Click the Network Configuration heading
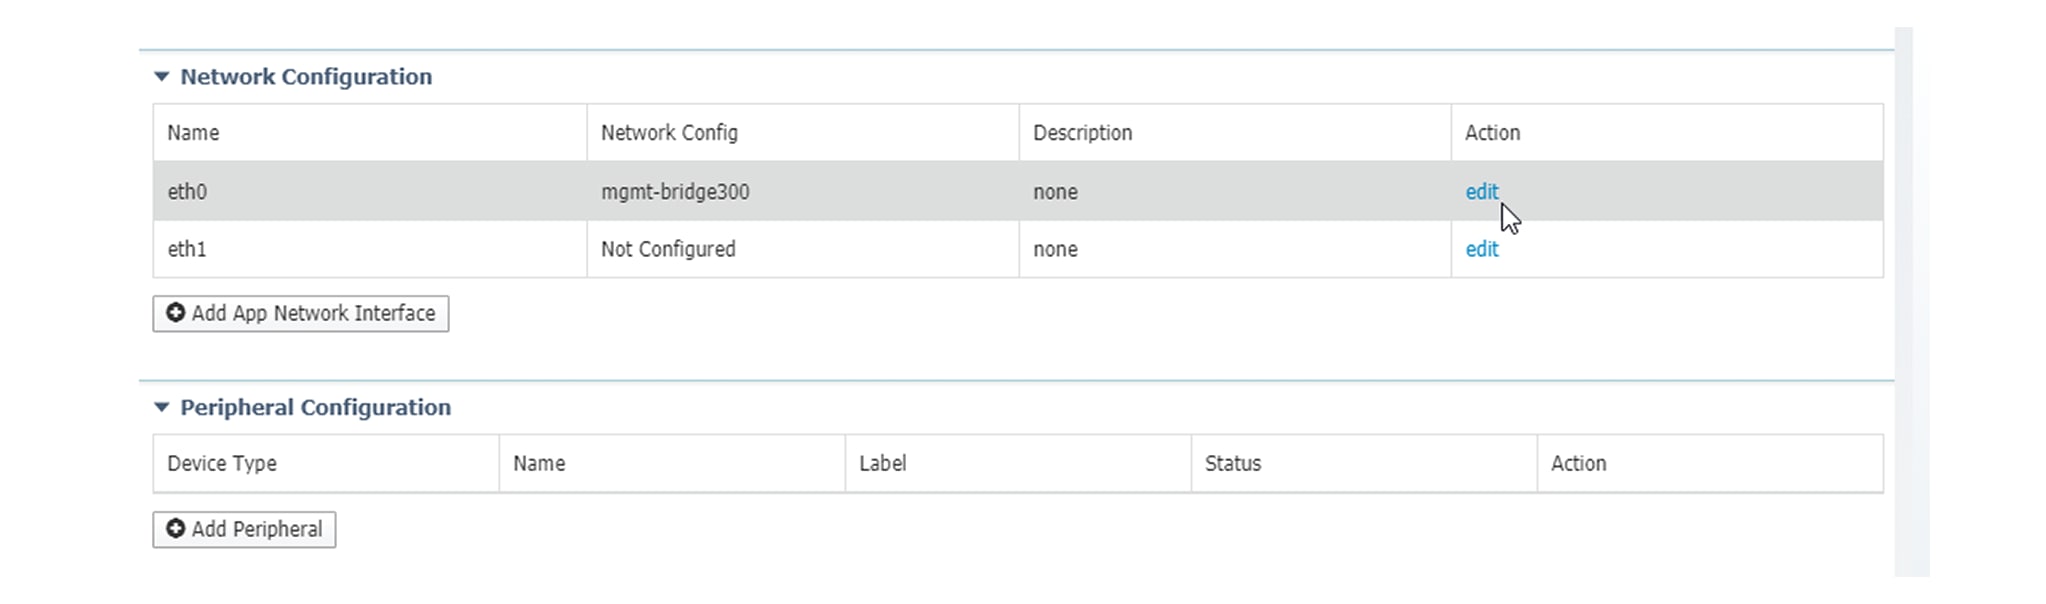 click(x=306, y=77)
